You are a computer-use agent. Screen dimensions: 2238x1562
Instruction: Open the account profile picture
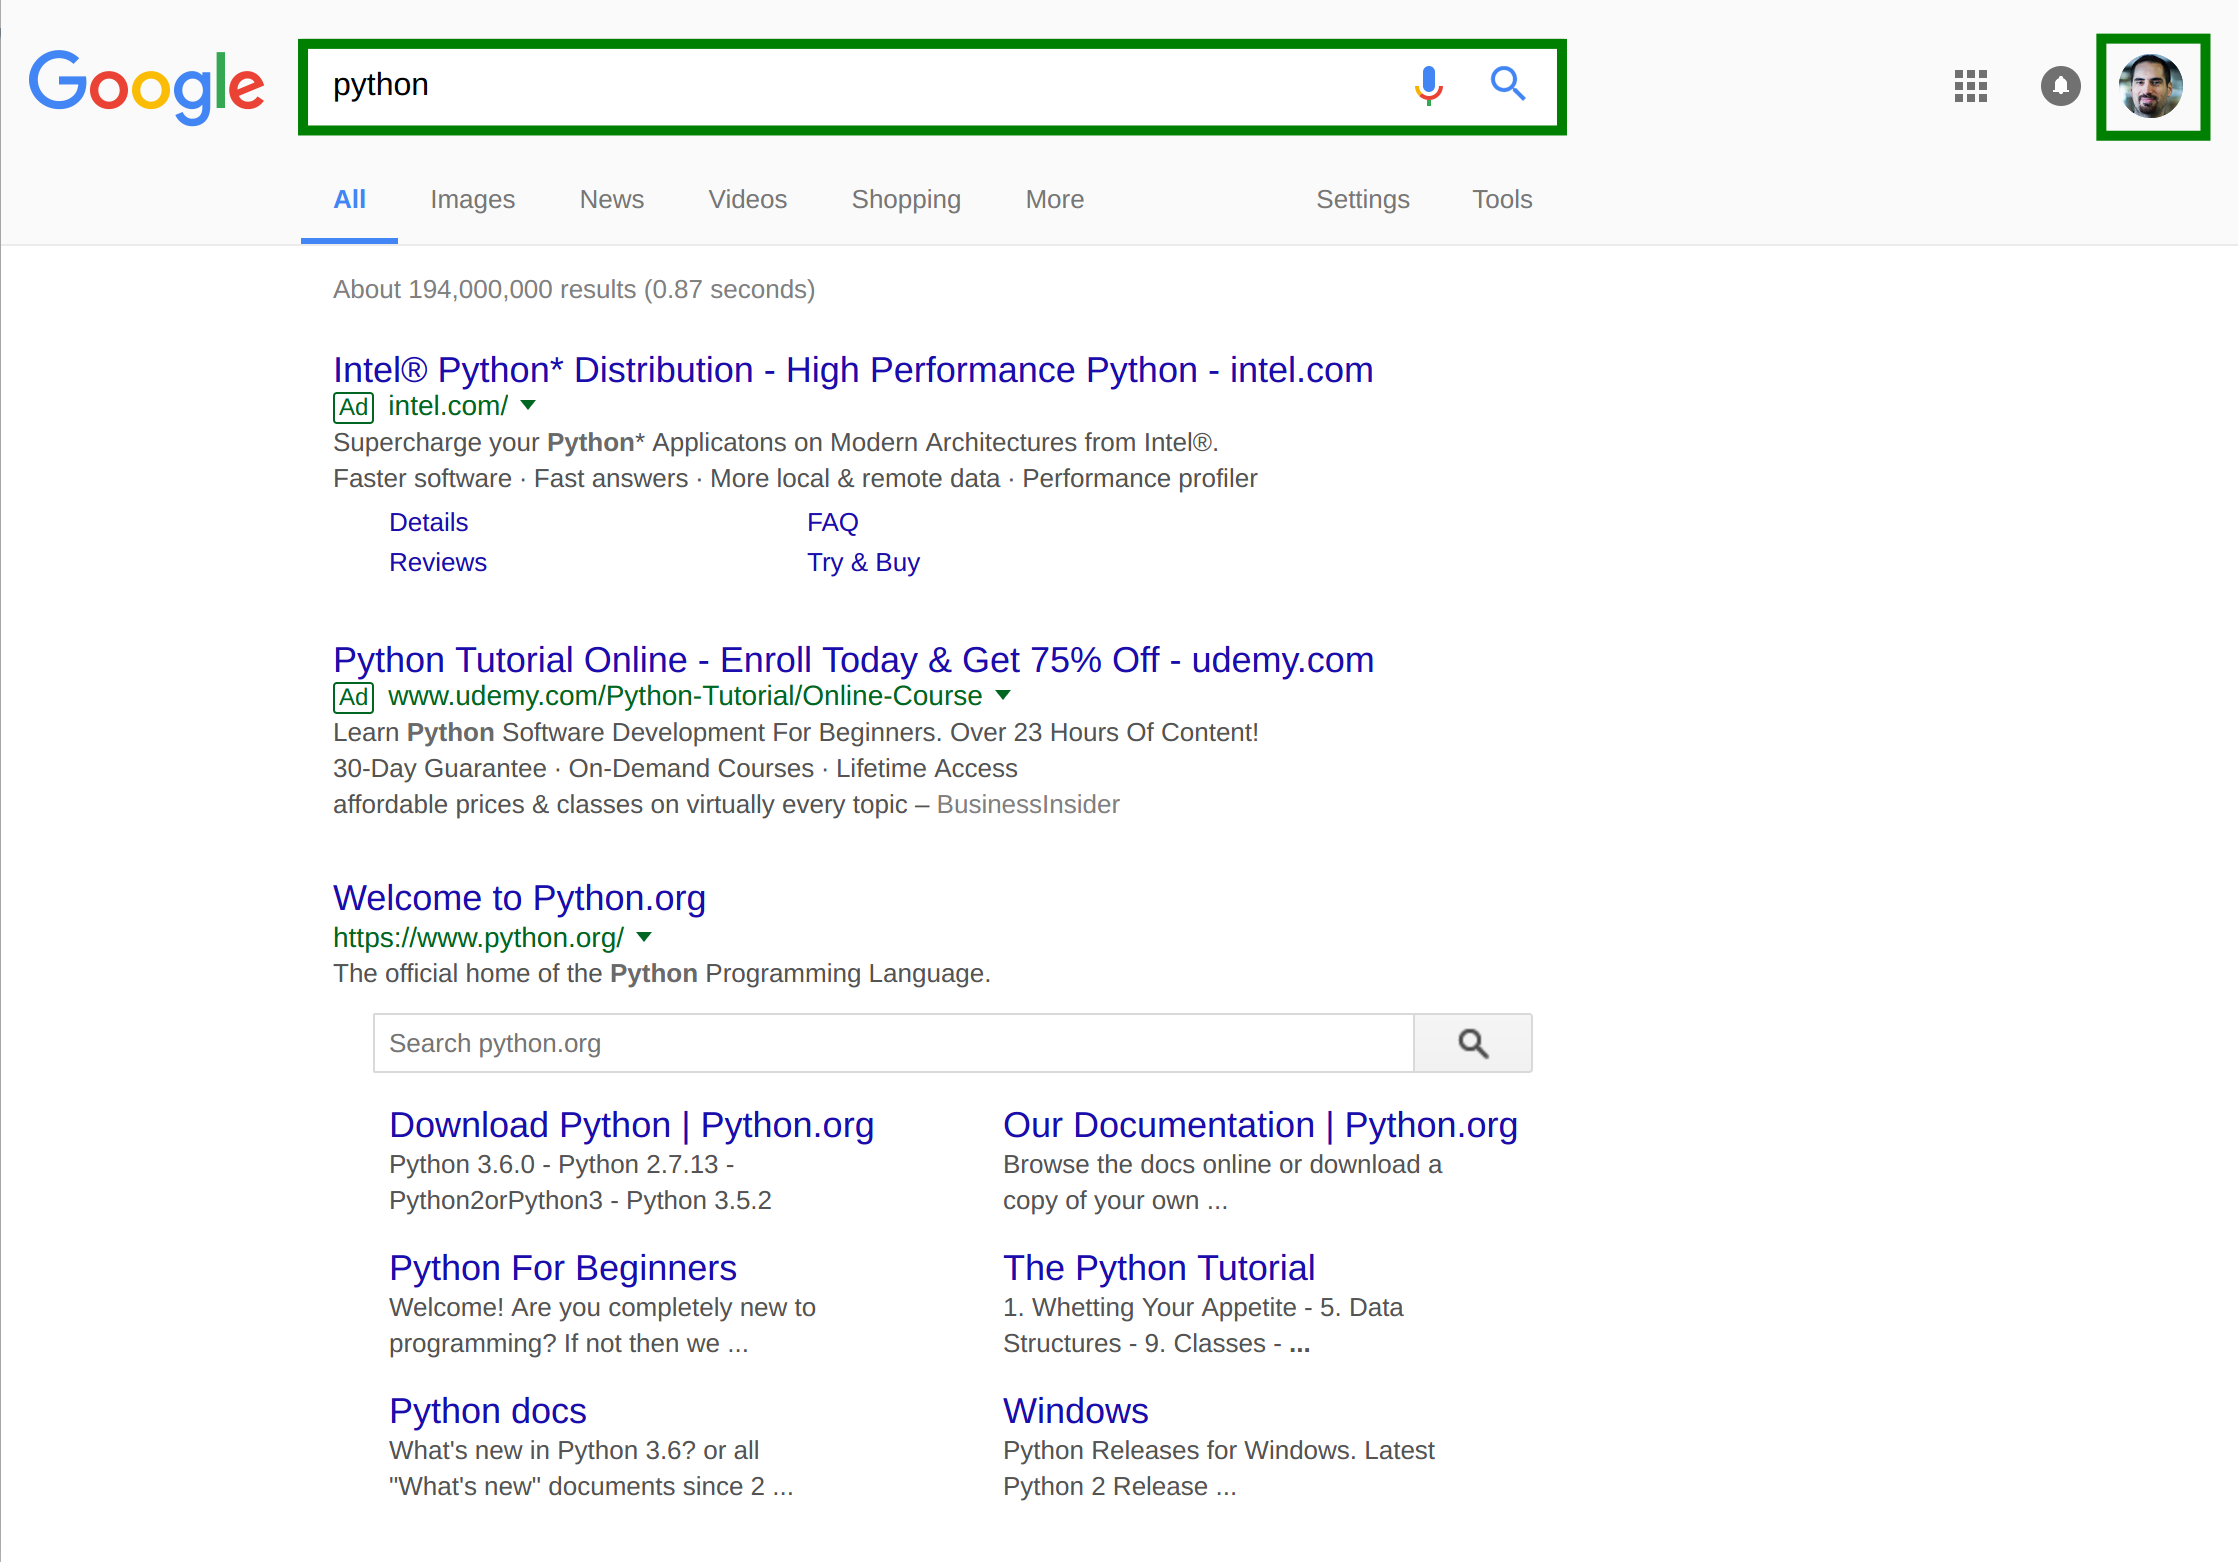(2152, 87)
